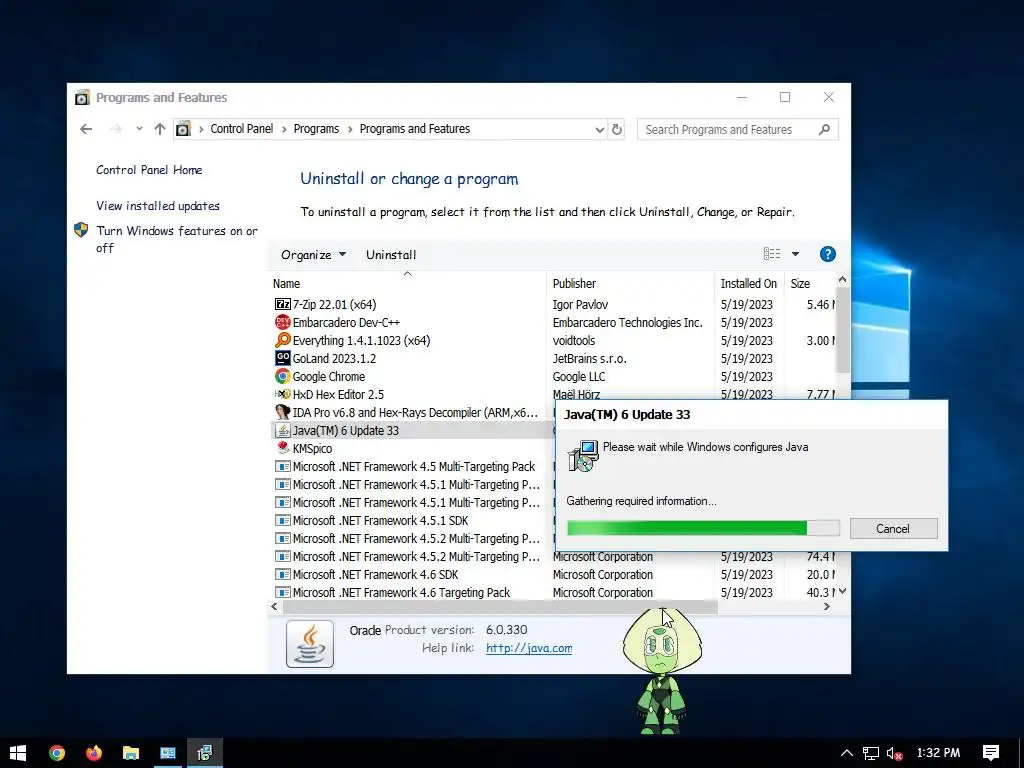Click the Igor Pavlov publisher cell
The image size is (1024, 768).
coord(580,304)
